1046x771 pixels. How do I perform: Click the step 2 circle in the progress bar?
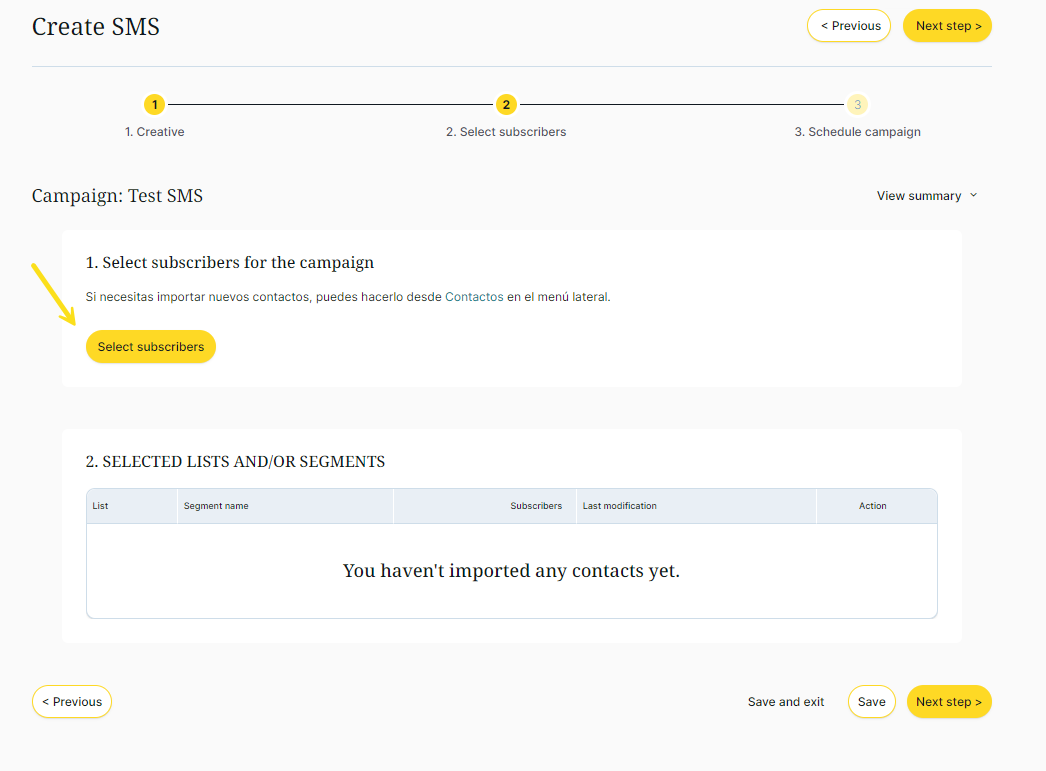[506, 105]
